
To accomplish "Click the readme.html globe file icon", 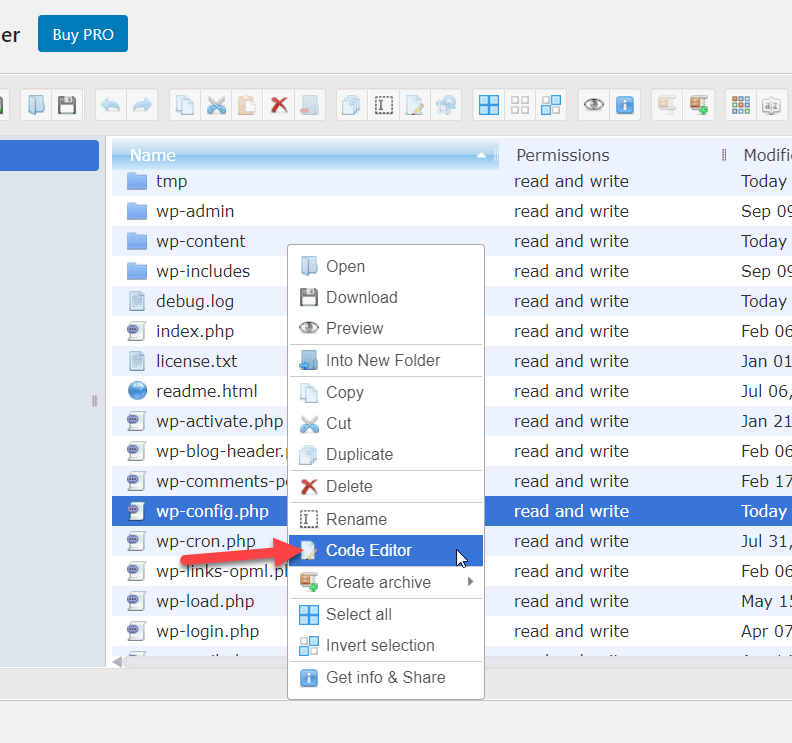I will coord(137,391).
